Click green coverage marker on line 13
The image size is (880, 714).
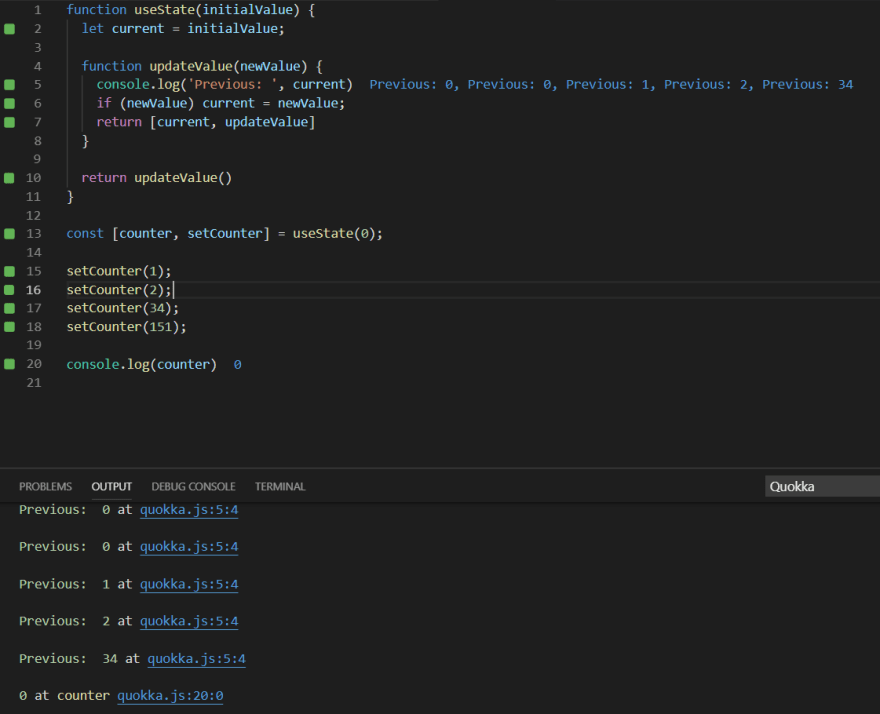pyautogui.click(x=10, y=234)
